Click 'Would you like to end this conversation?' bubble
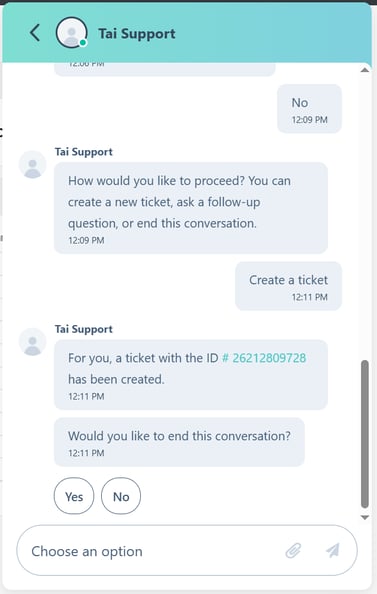The image size is (377, 594). (x=179, y=442)
